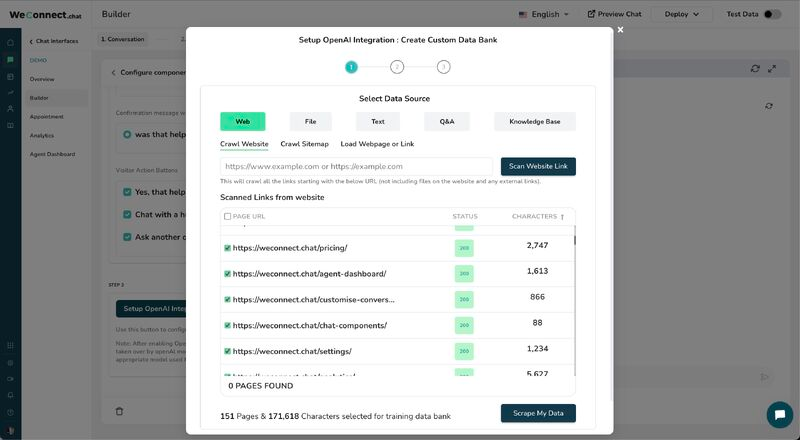This screenshot has height=440, width=800.
Task: Open the person icon in left sidebar
Action: (10, 109)
